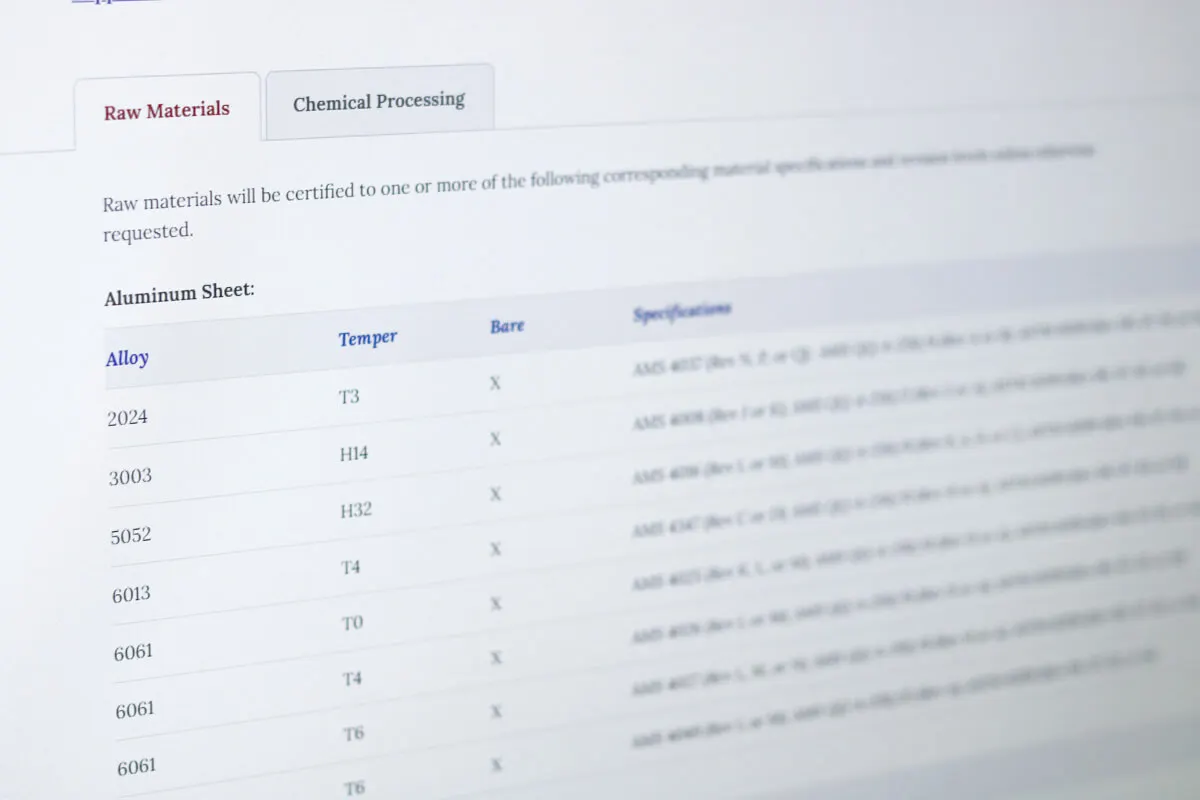Click the H32 temper cell
The width and height of the screenshot is (1200, 800).
(356, 511)
